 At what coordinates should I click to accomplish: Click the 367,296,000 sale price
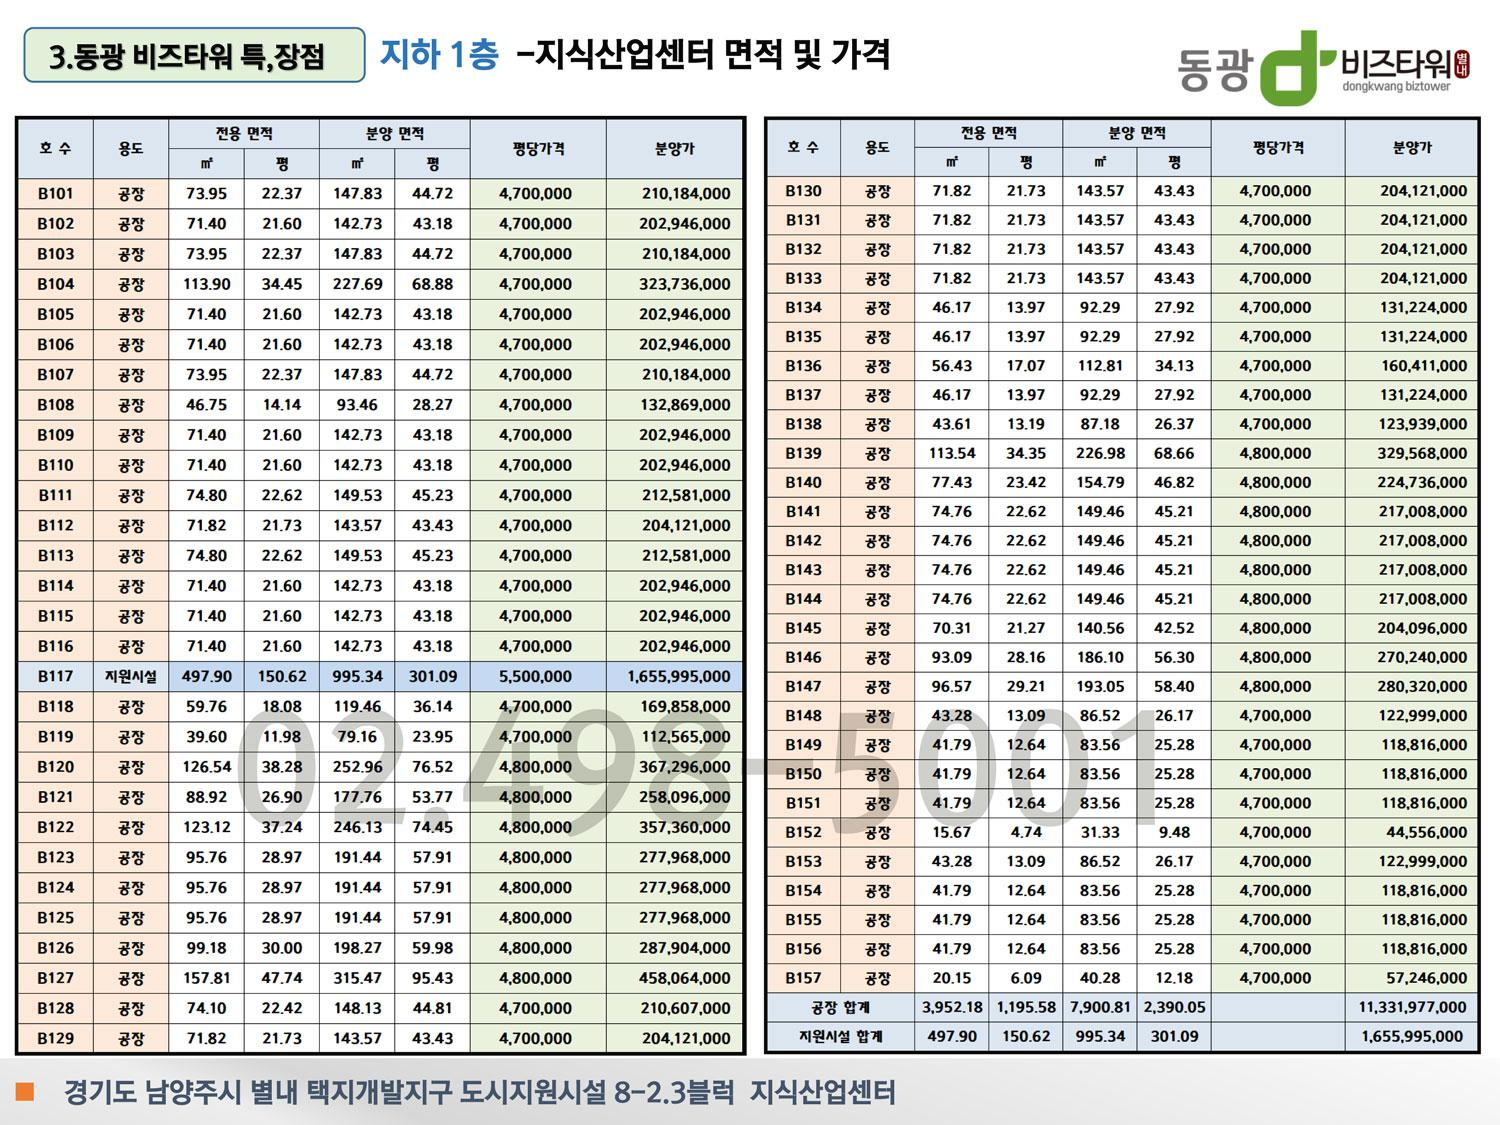tap(685, 767)
